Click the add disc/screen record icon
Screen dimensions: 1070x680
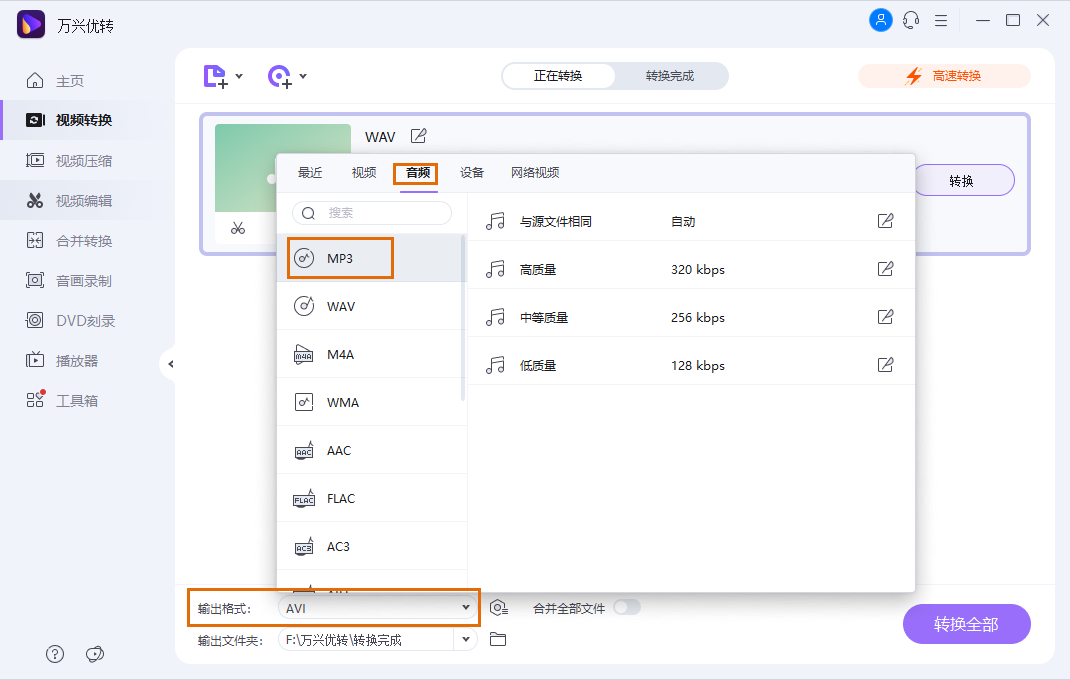pos(280,76)
